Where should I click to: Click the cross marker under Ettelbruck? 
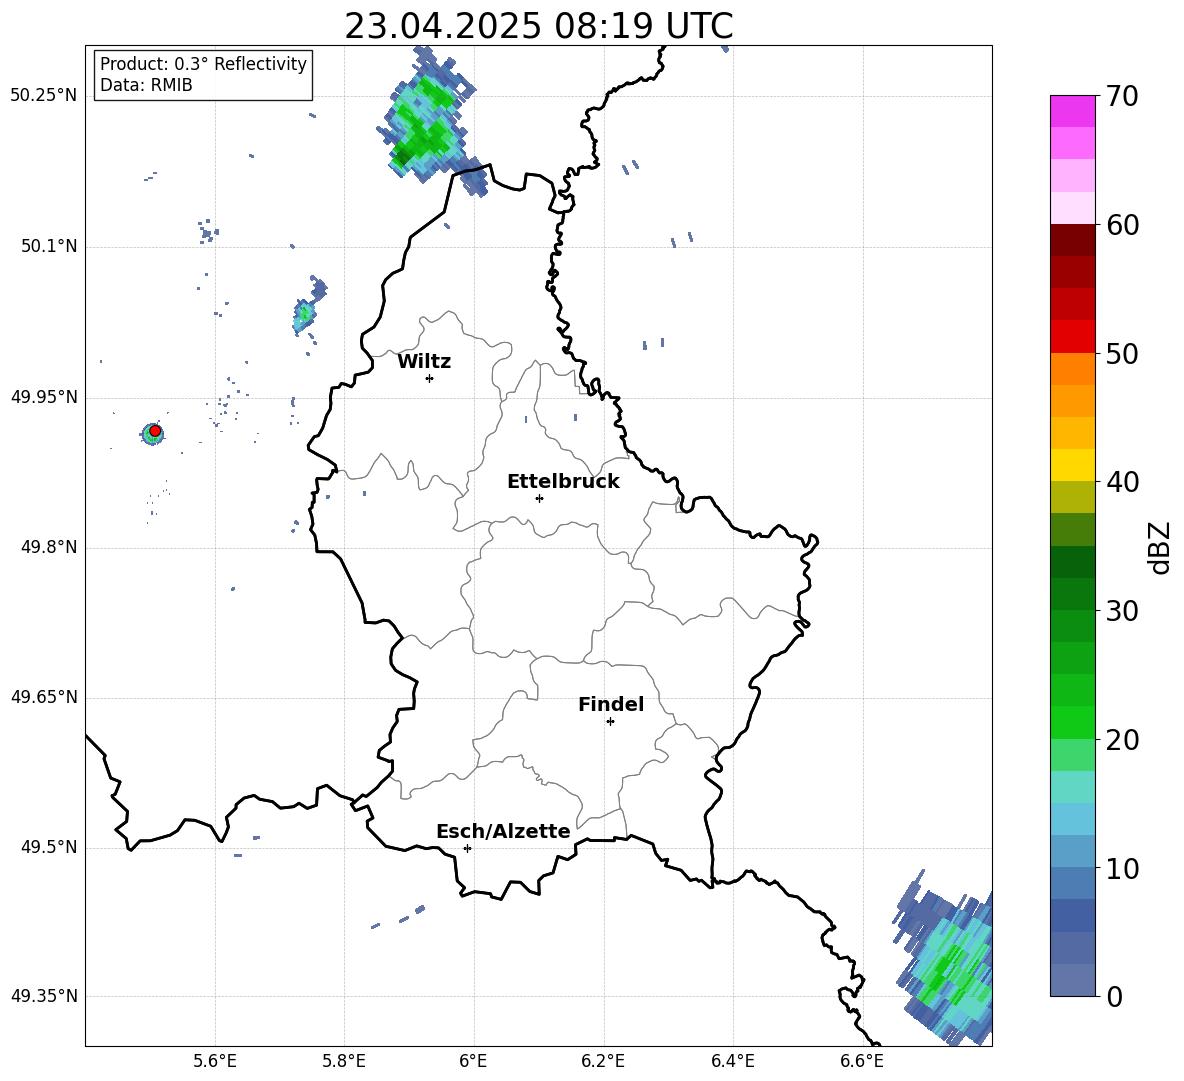pyautogui.click(x=539, y=498)
